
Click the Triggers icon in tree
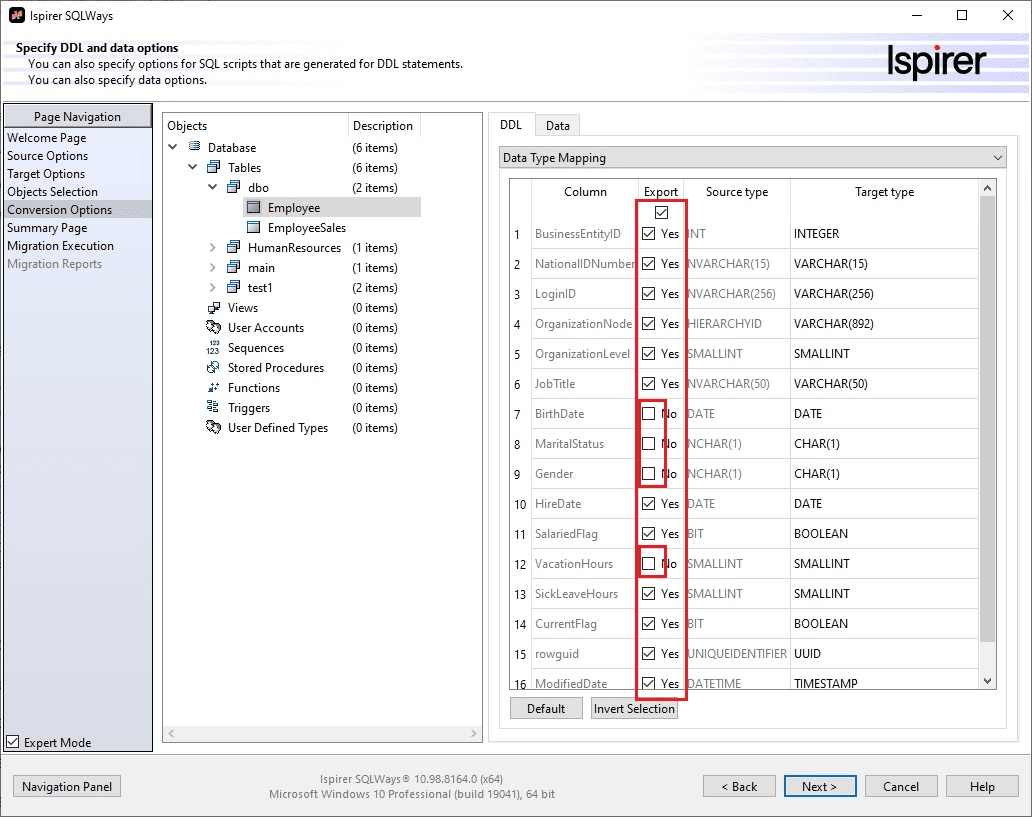click(213, 408)
